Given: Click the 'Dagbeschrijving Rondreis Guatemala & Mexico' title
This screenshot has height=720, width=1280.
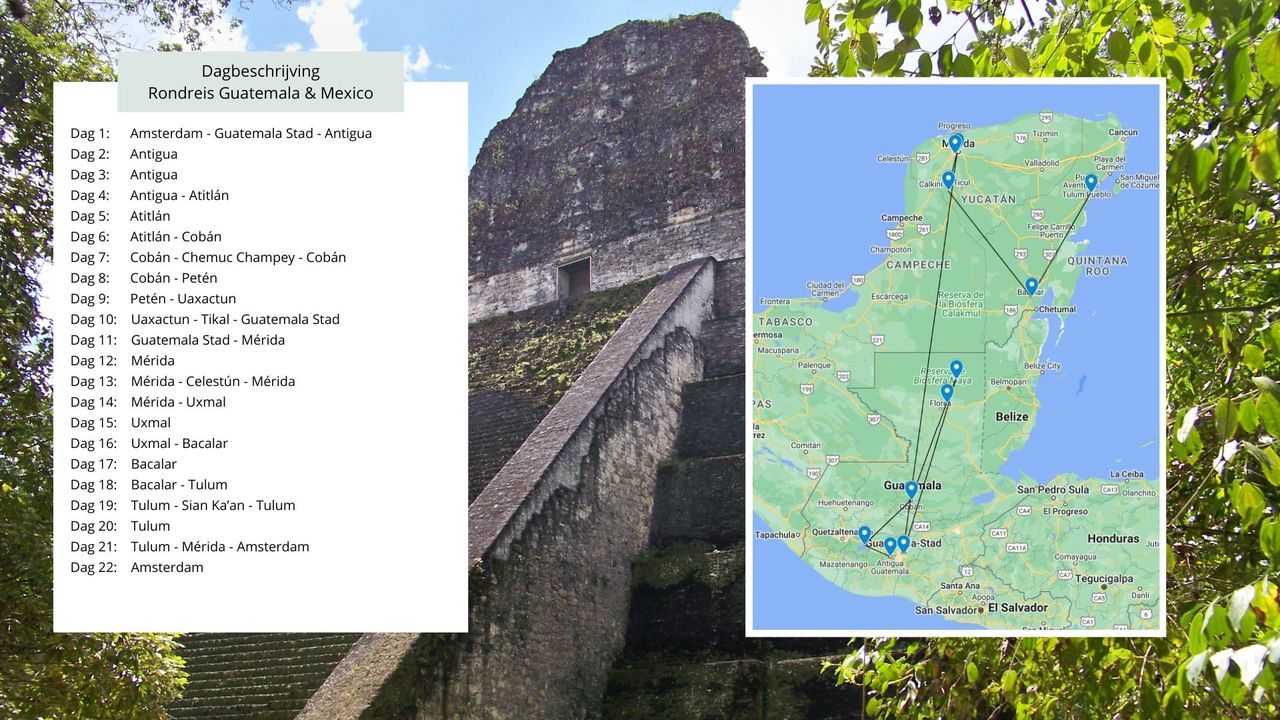Looking at the screenshot, I should 260,82.
